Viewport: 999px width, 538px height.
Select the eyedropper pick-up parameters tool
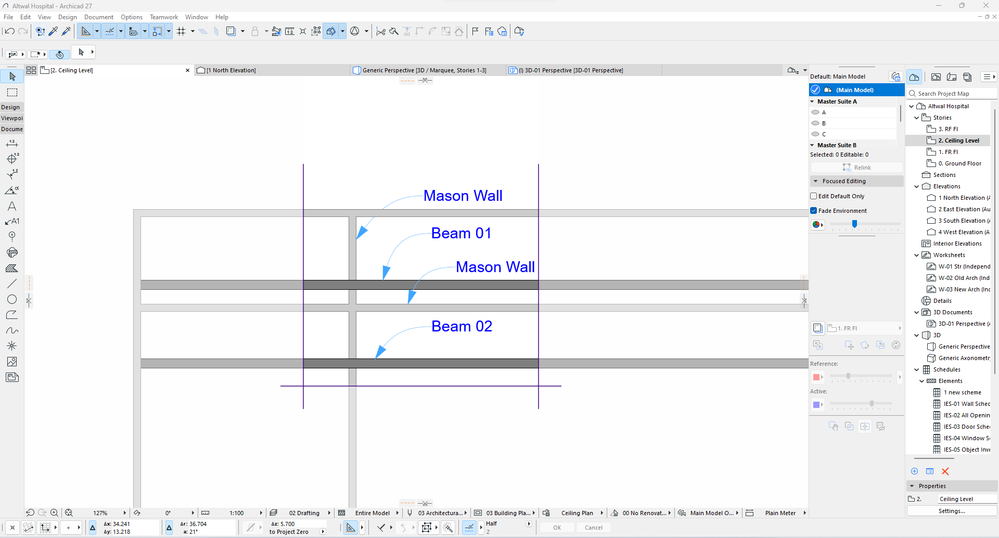[54, 31]
